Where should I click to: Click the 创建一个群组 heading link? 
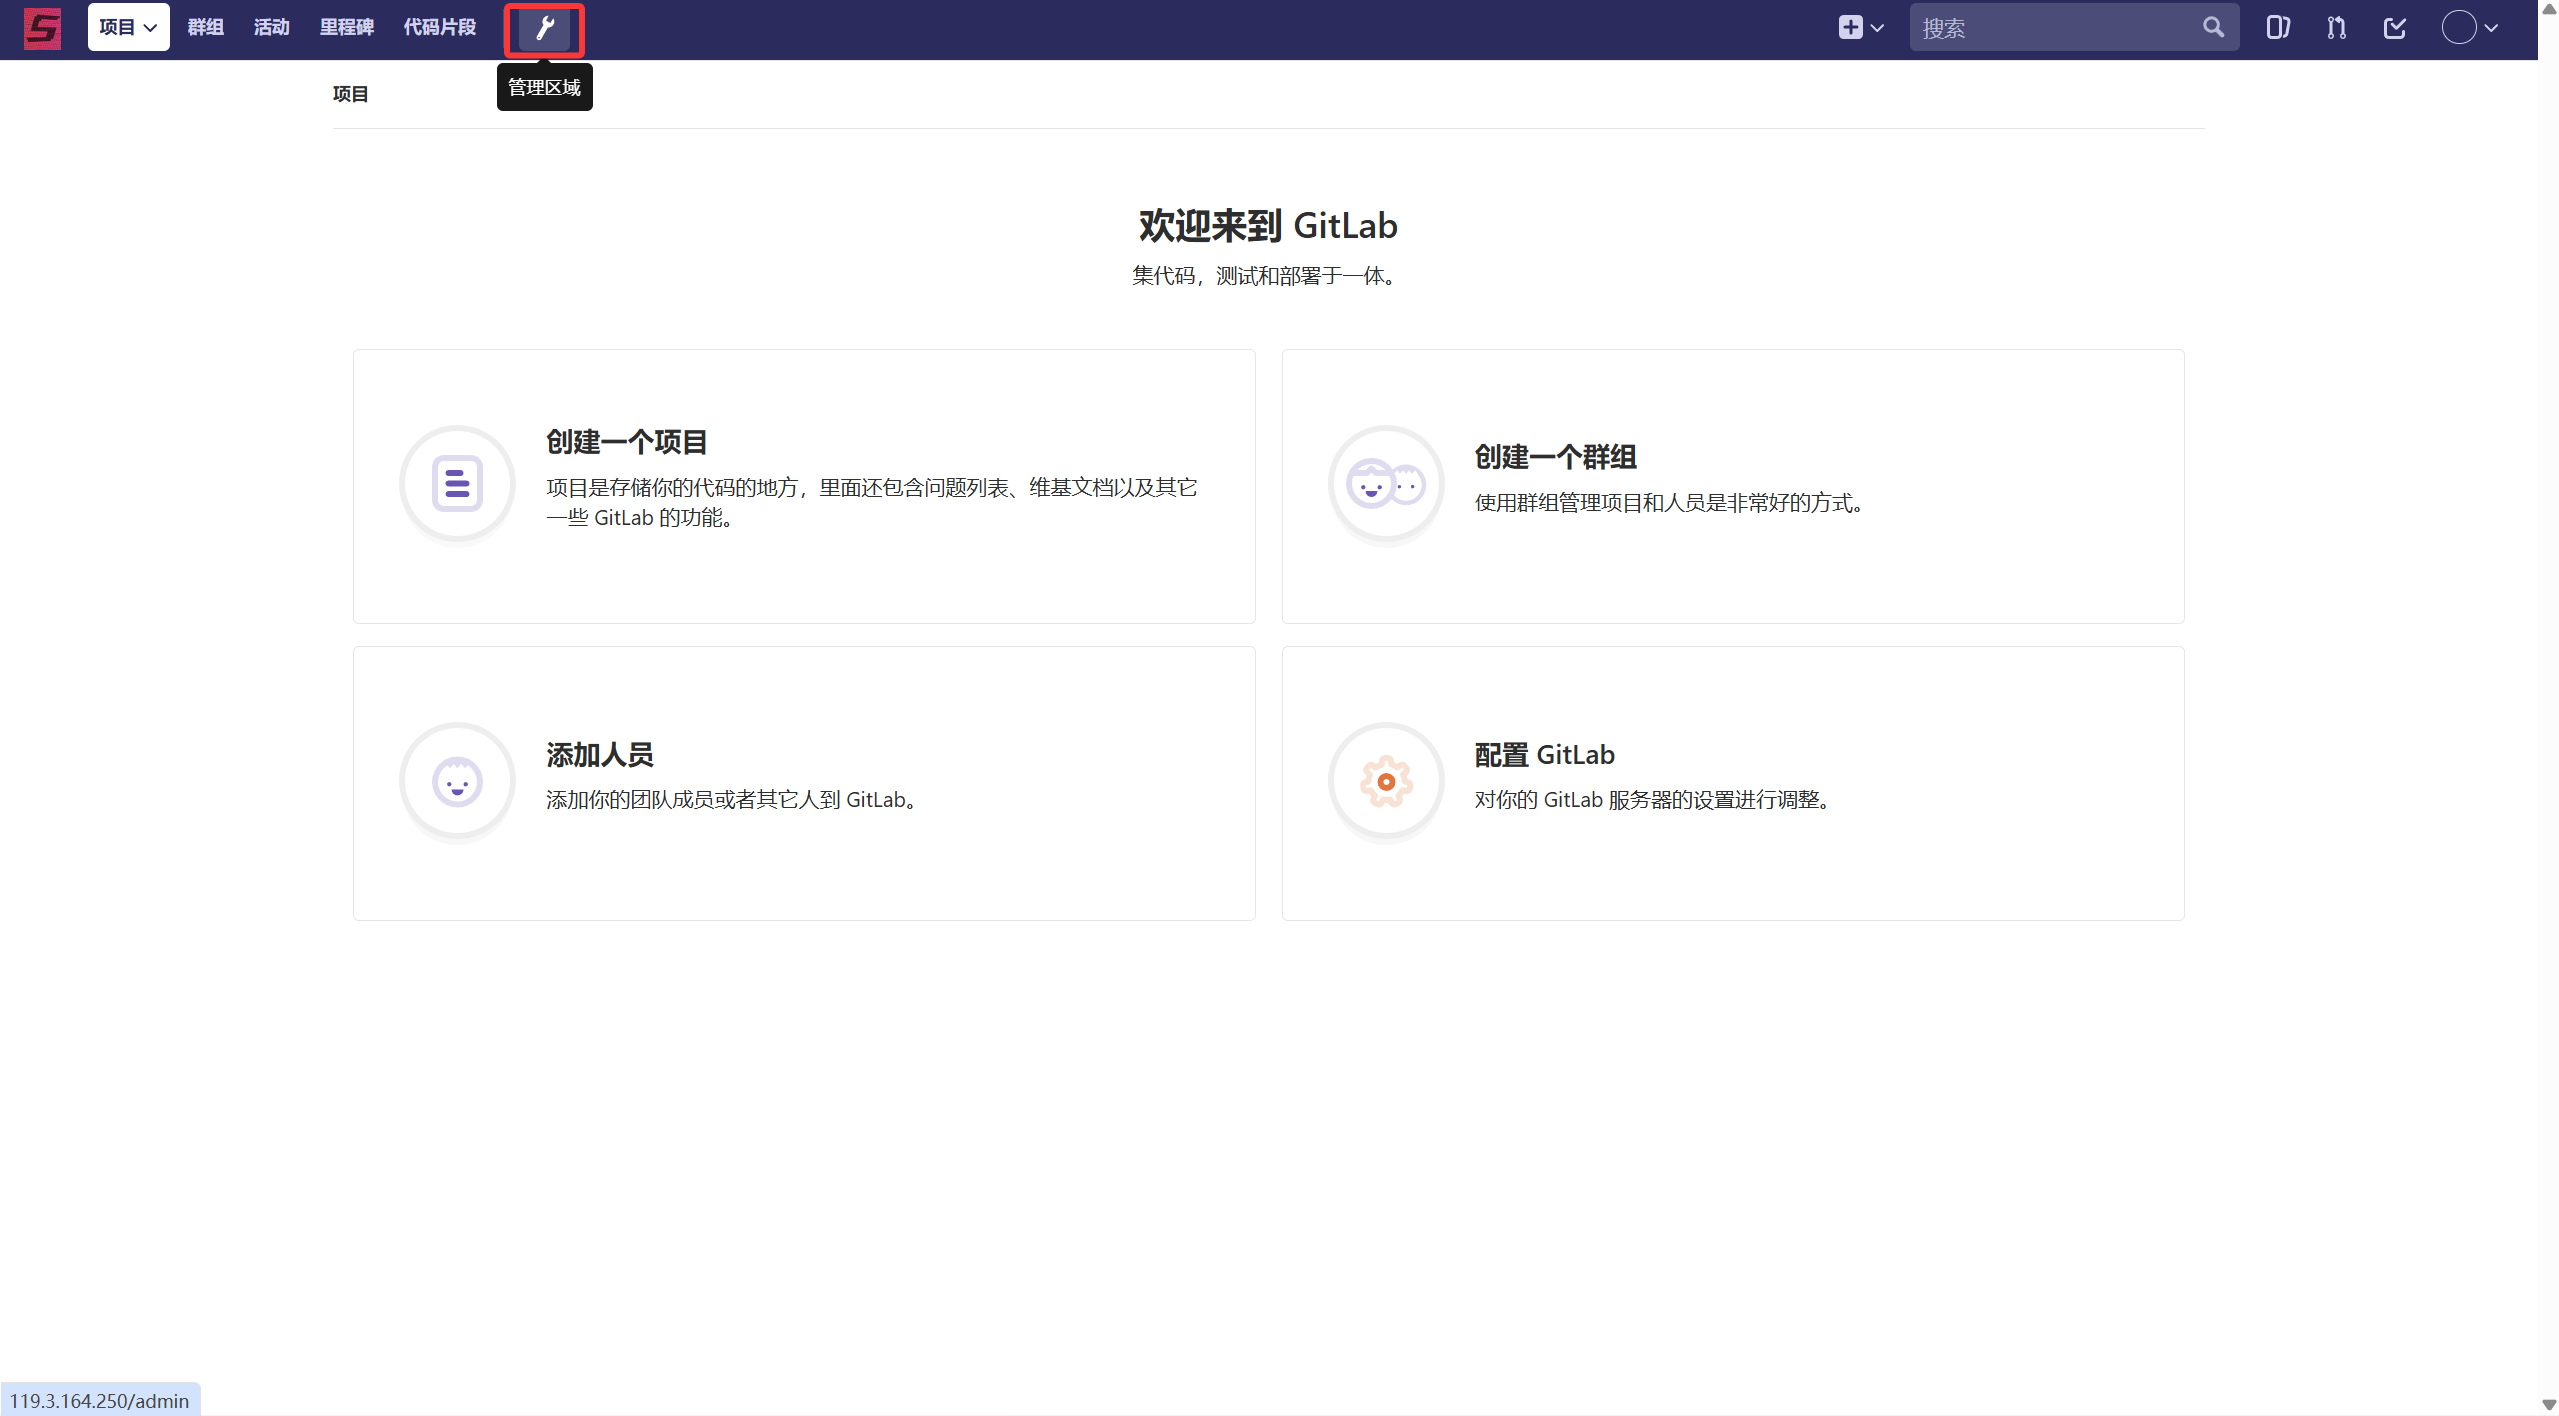point(1556,457)
